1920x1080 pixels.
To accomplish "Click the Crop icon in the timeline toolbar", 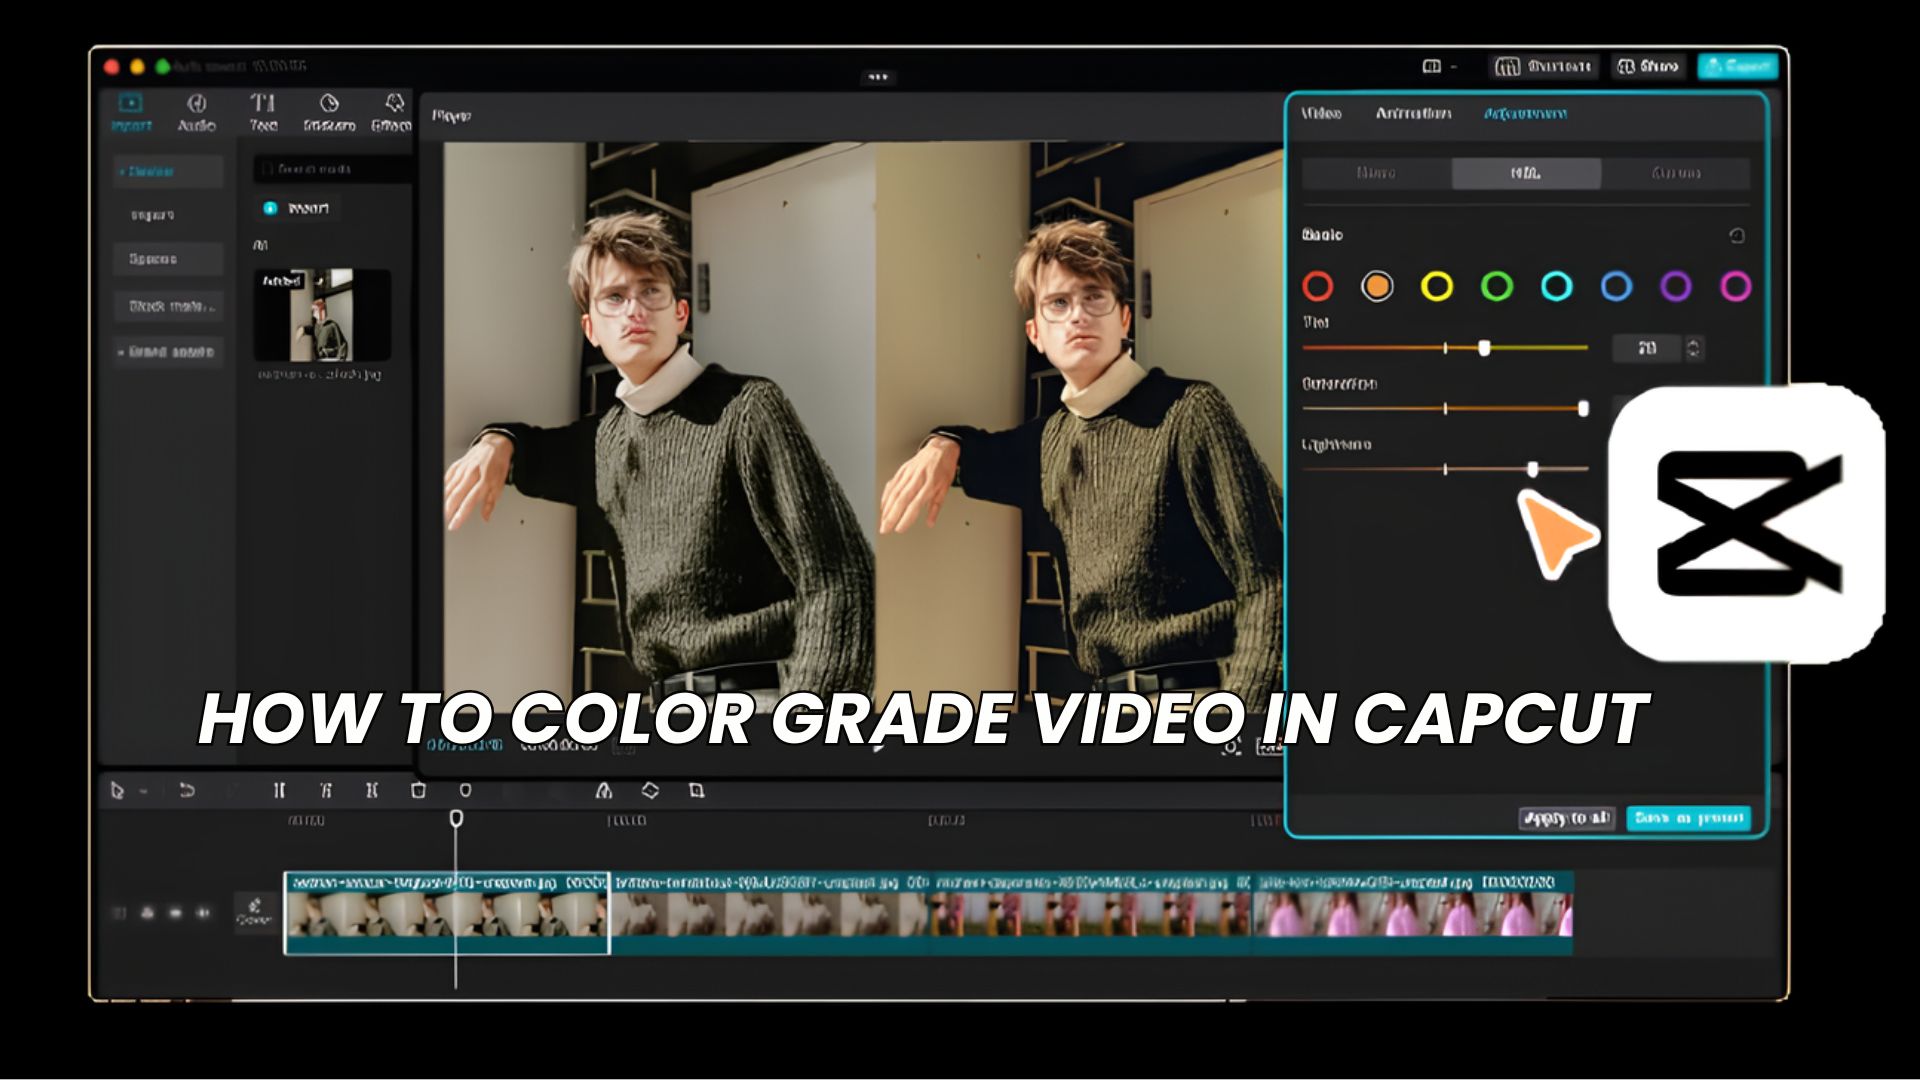I will coord(697,791).
